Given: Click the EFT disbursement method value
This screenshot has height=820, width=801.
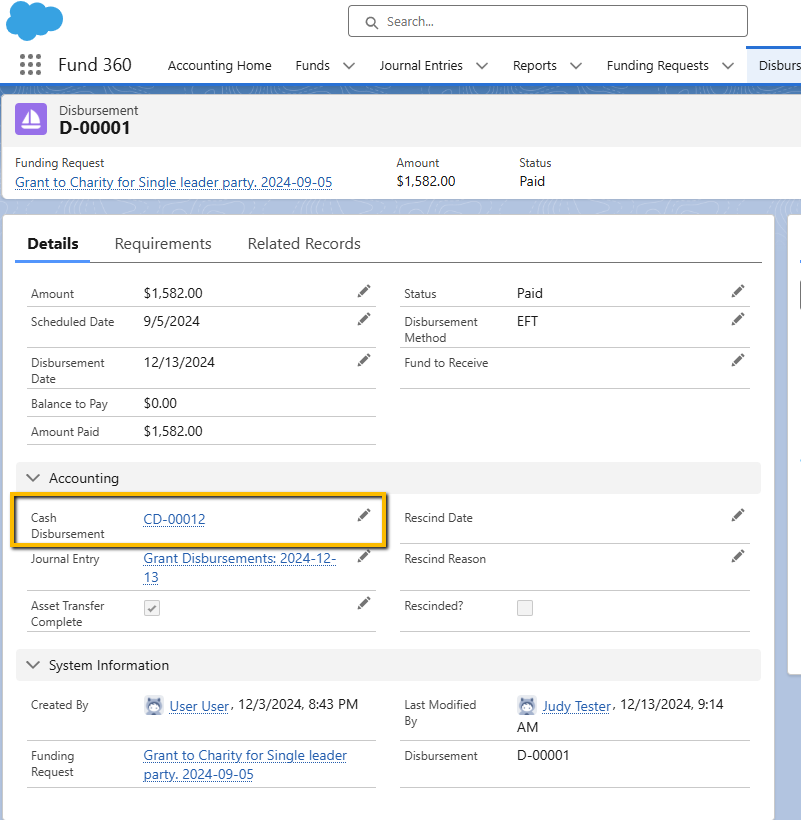Looking at the screenshot, I should coord(527,321).
